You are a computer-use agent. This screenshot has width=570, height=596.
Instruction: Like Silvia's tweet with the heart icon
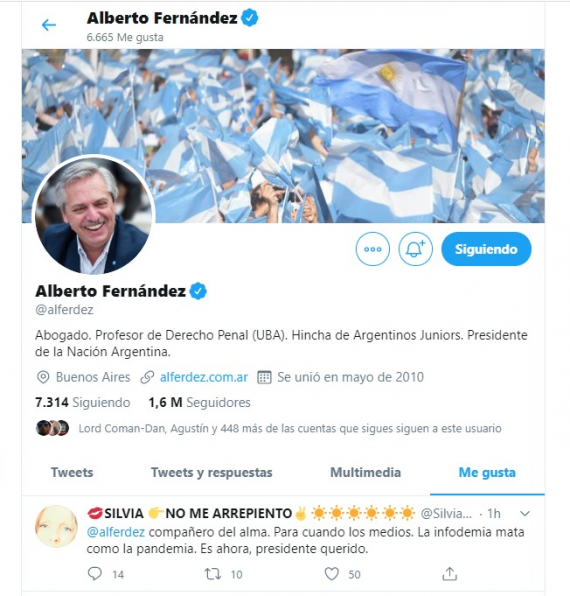pyautogui.click(x=331, y=574)
